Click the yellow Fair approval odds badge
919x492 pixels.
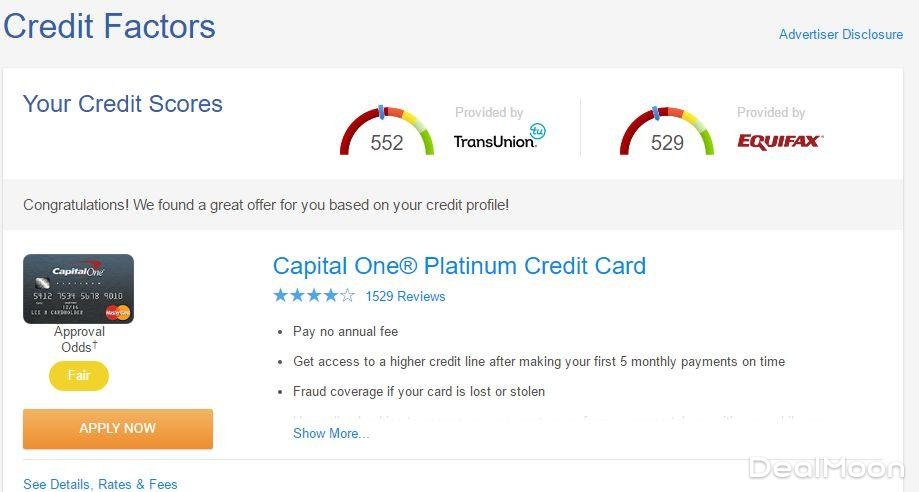(x=79, y=376)
